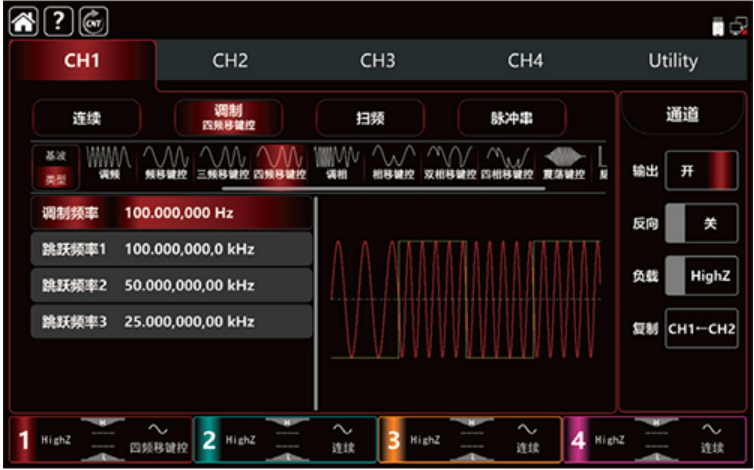
Task: Click the Home icon in top bar
Action: (x=22, y=21)
